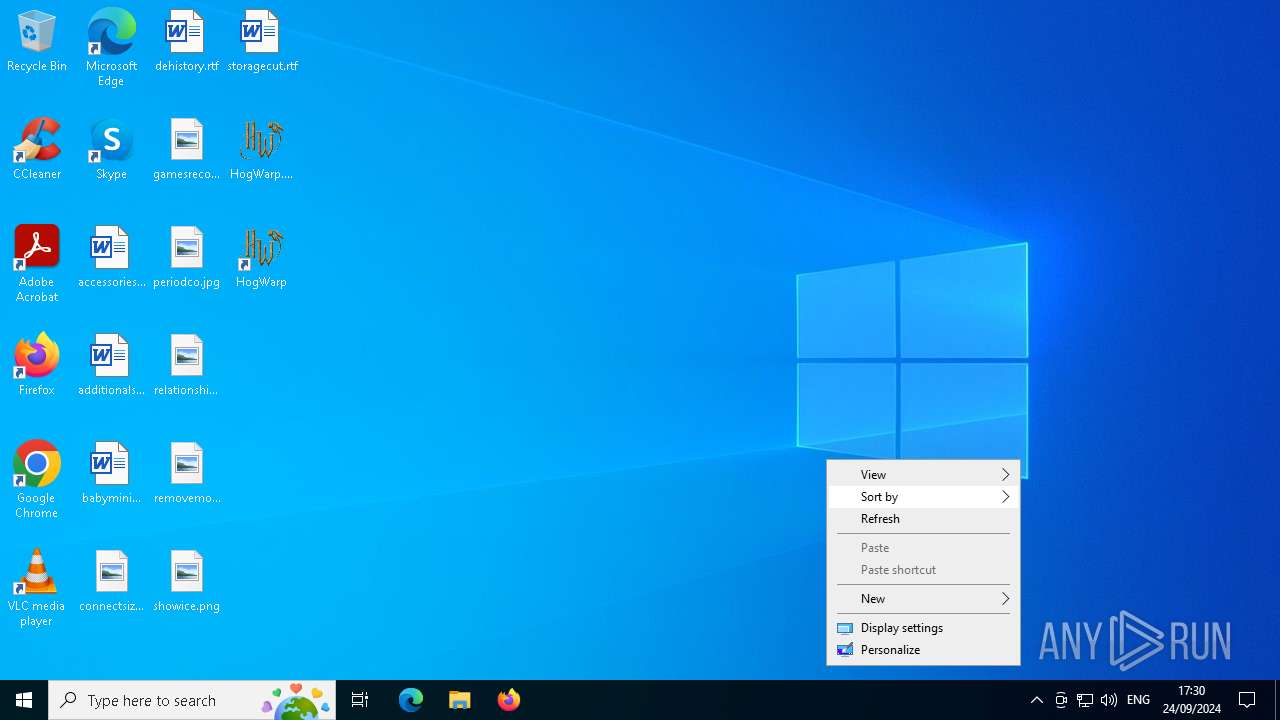Click the Show desktop strip
This screenshot has height=720, width=1280.
pyautogui.click(x=1277, y=700)
